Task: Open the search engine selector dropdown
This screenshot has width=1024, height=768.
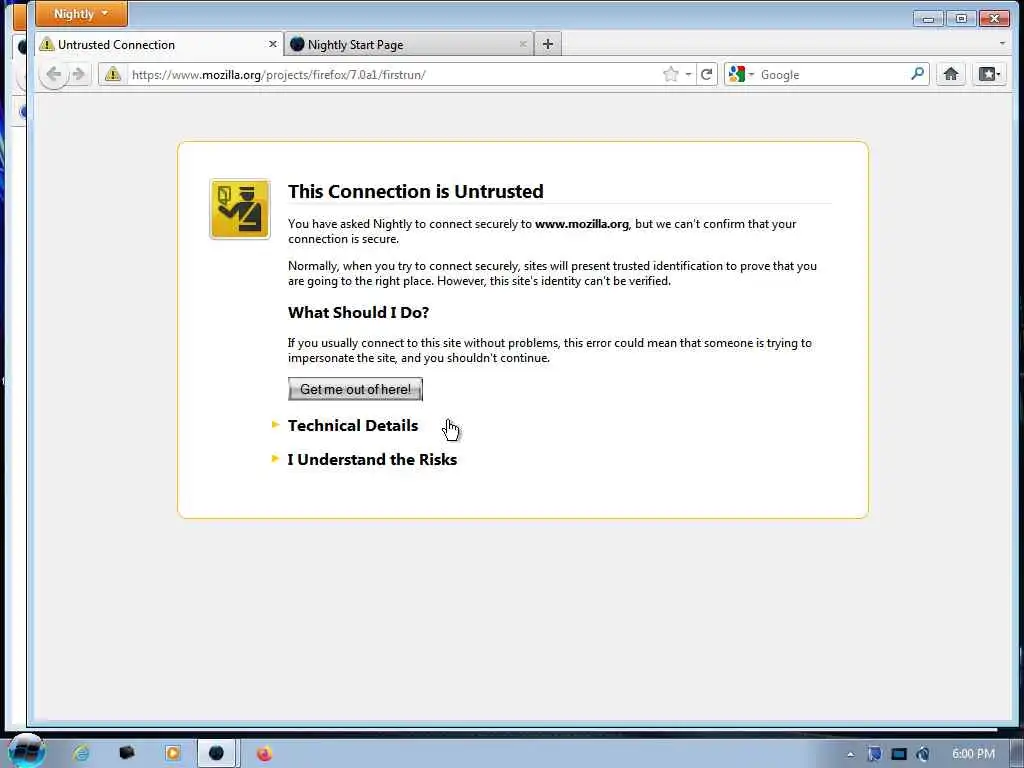Action: [741, 74]
